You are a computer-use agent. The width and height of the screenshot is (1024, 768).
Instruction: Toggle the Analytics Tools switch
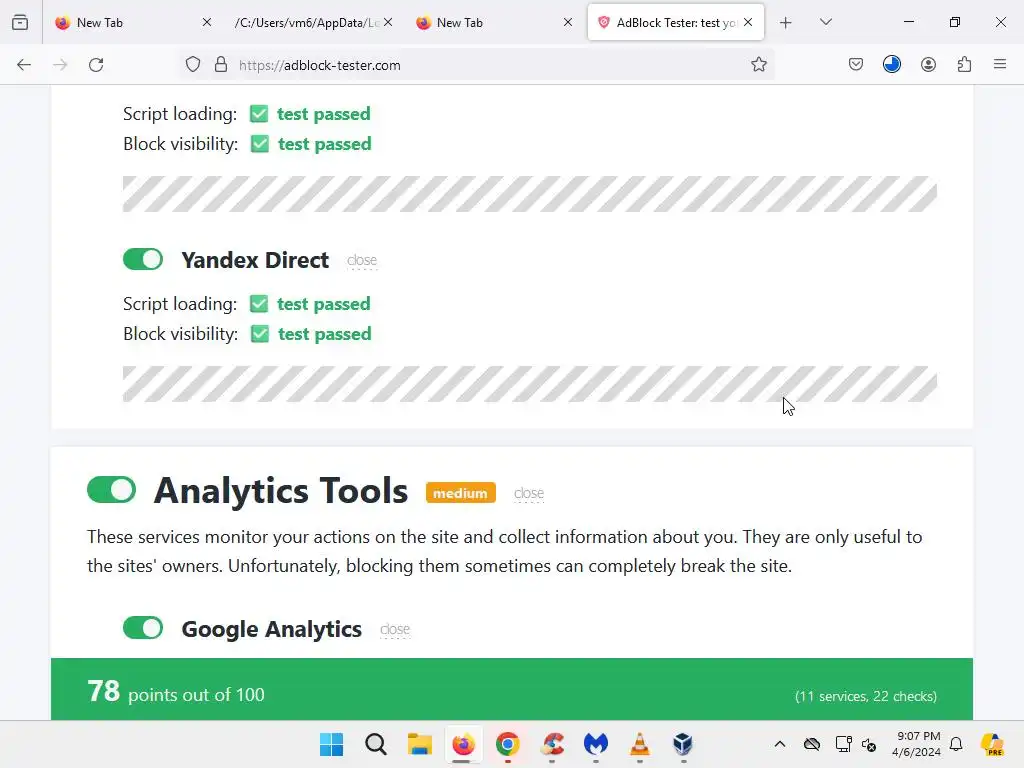pyautogui.click(x=111, y=490)
